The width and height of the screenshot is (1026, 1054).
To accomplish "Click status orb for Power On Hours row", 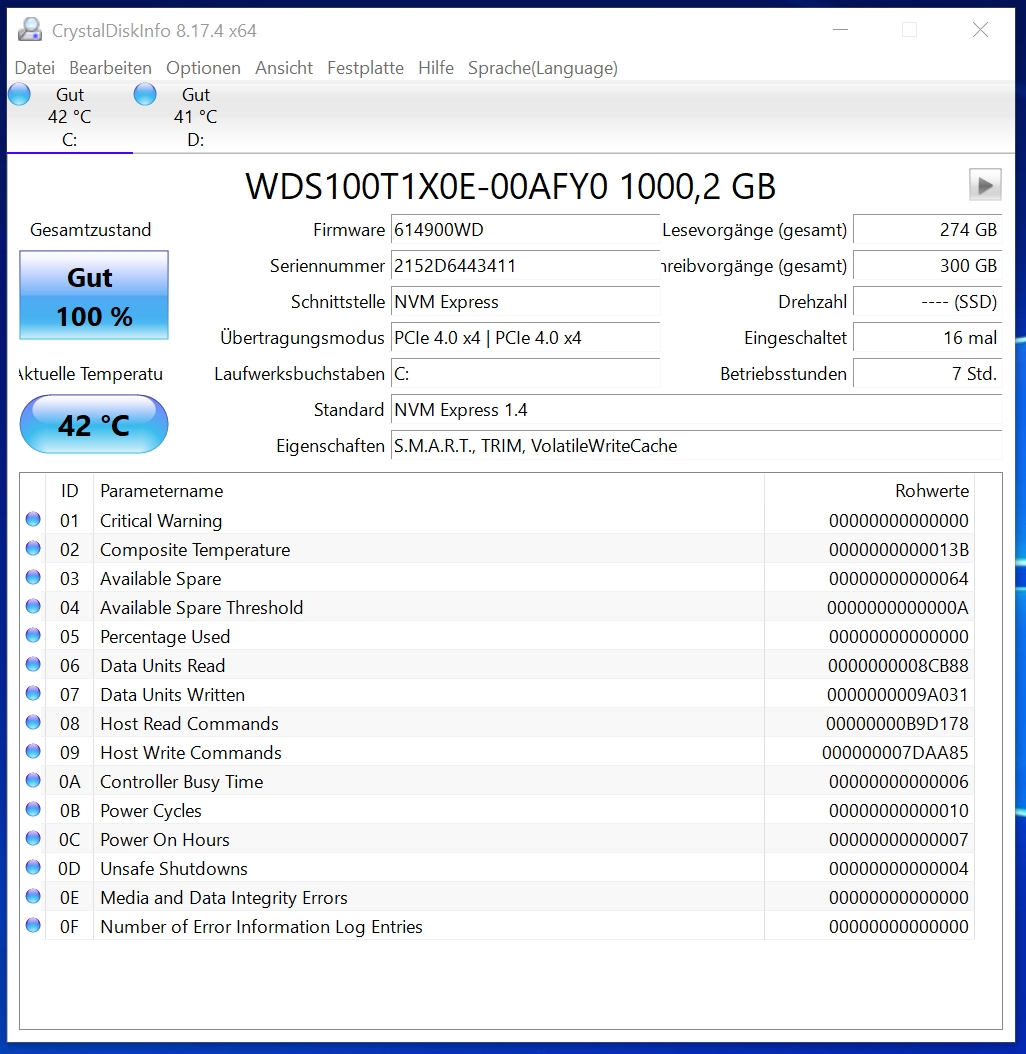I will [33, 838].
